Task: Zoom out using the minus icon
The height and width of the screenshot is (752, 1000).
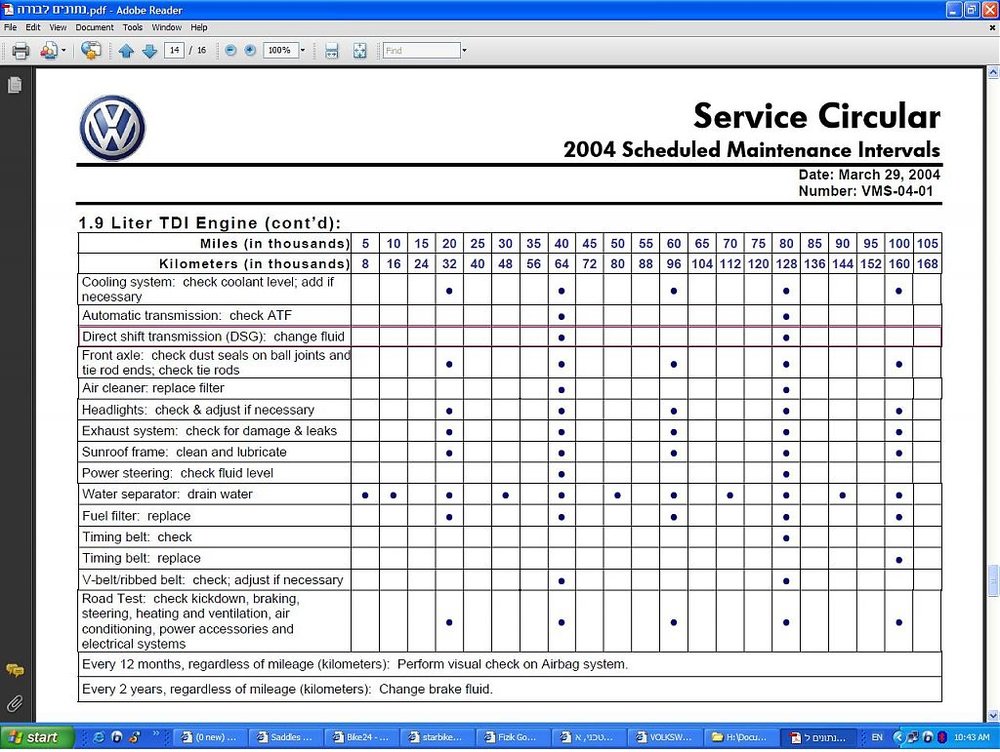Action: point(231,50)
